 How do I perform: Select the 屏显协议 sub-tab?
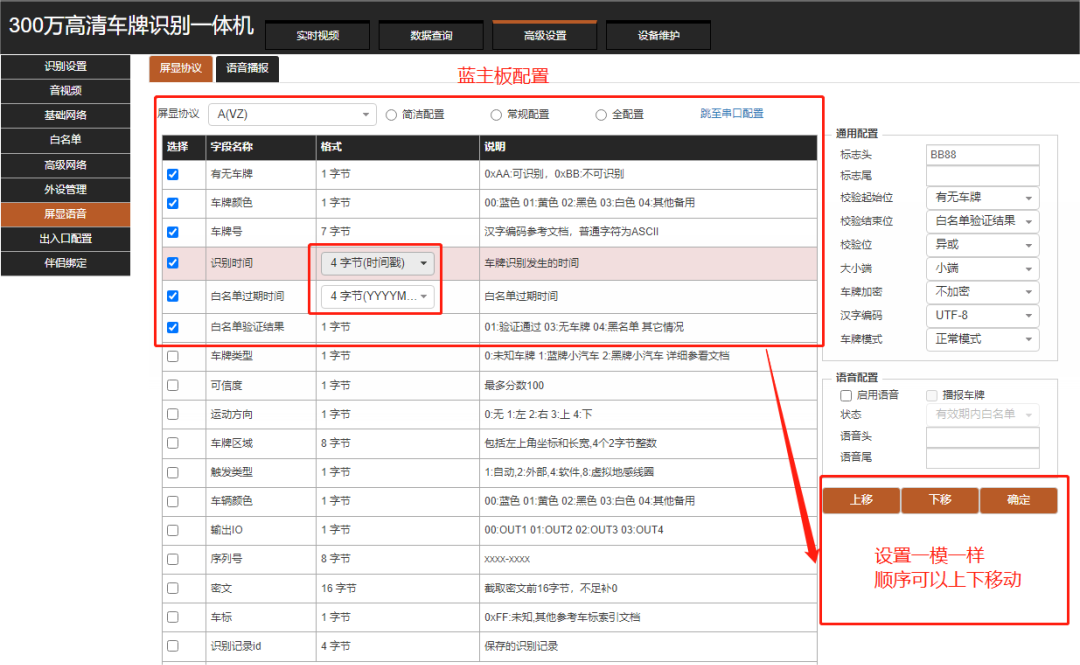coord(180,68)
